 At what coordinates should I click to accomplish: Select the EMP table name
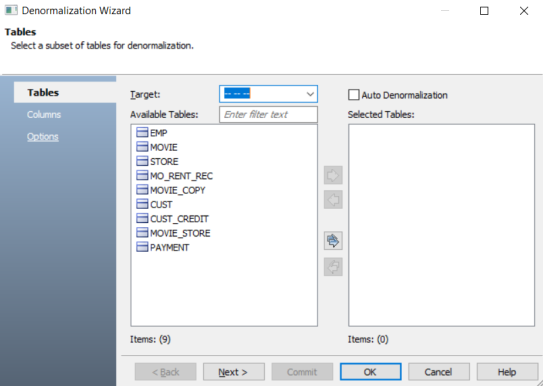click(159, 133)
